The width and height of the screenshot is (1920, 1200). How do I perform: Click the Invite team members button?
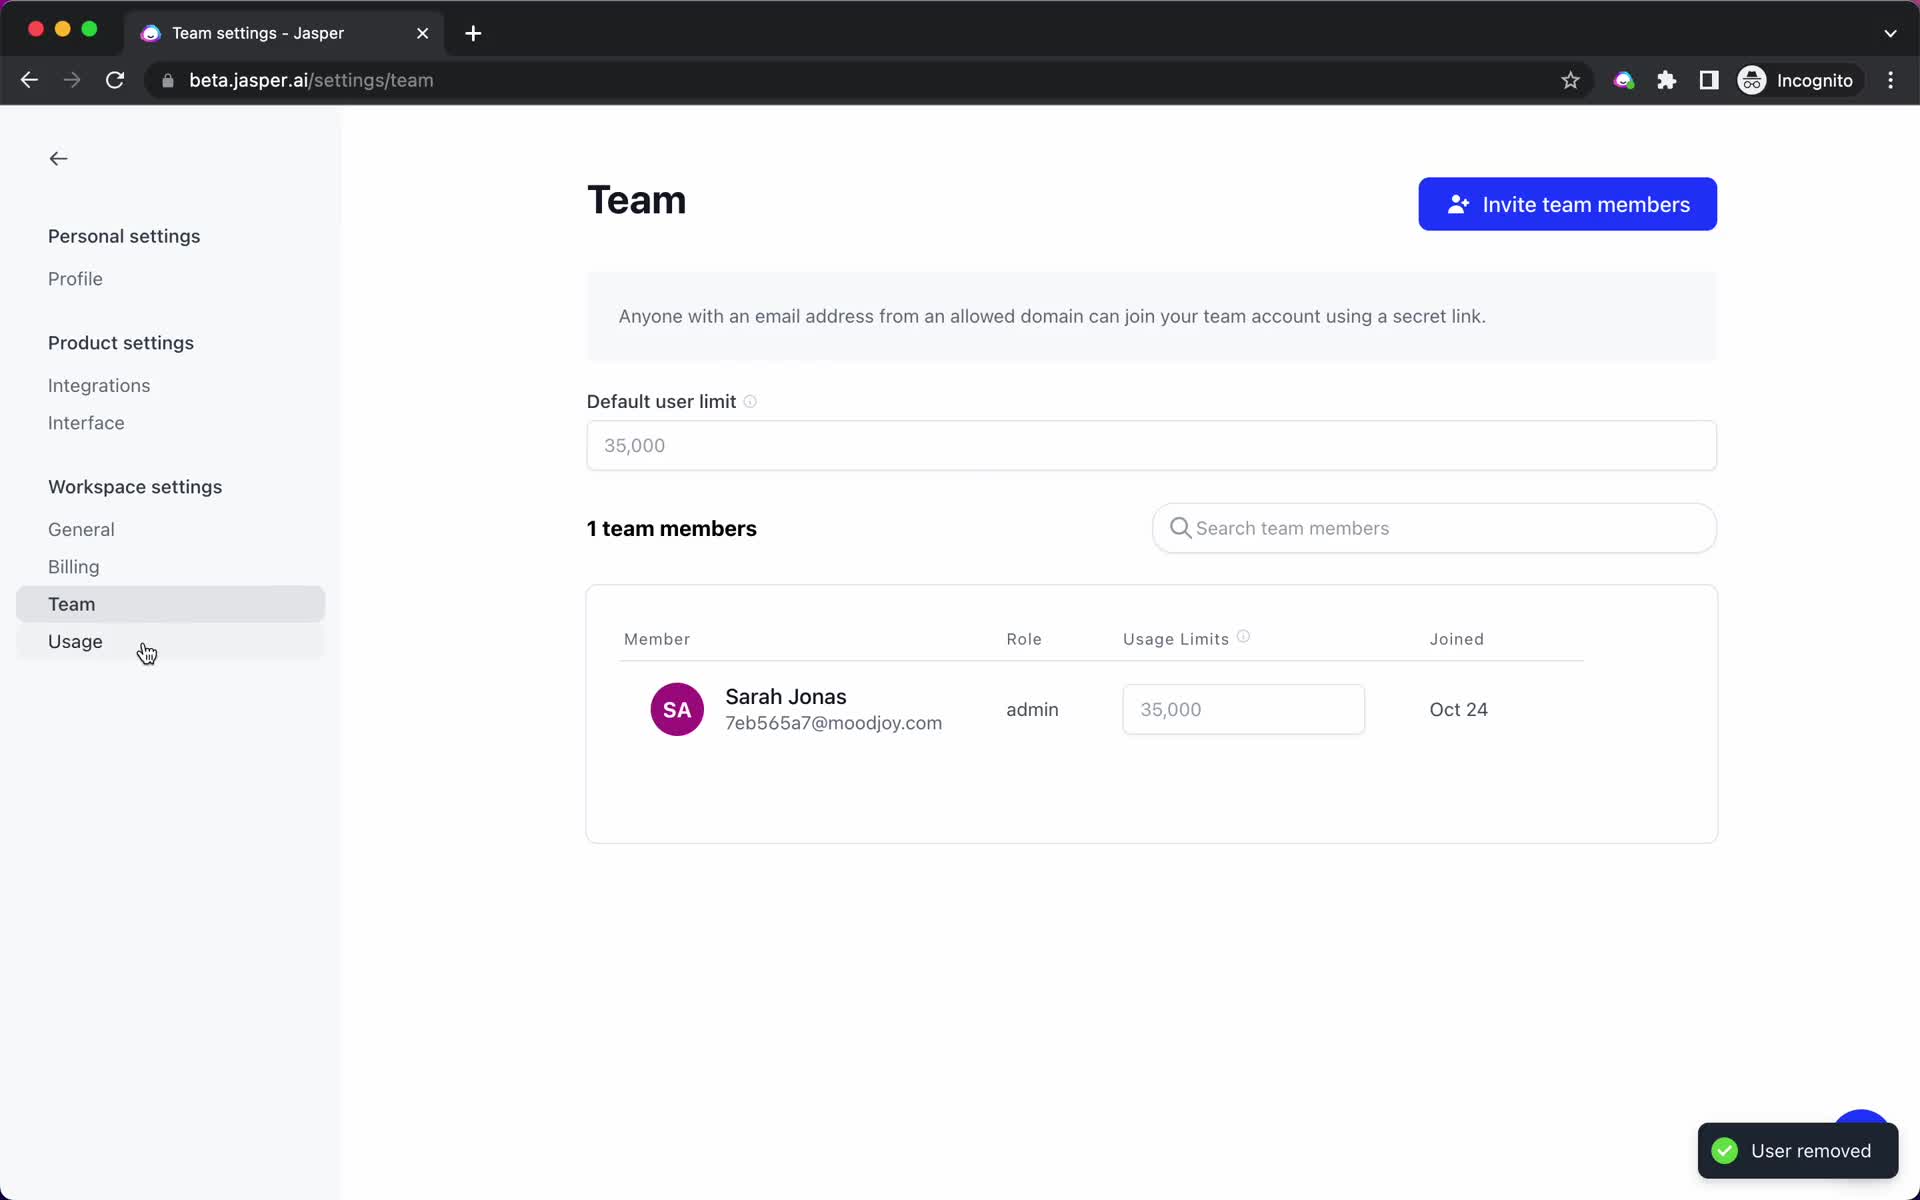coord(1568,205)
